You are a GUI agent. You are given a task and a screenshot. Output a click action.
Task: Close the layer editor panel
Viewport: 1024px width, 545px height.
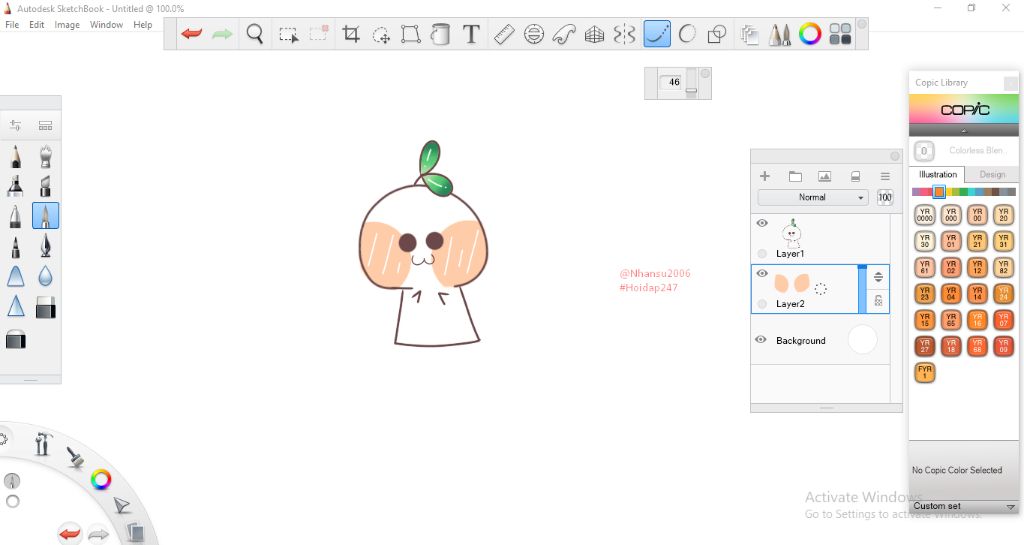pos(895,156)
